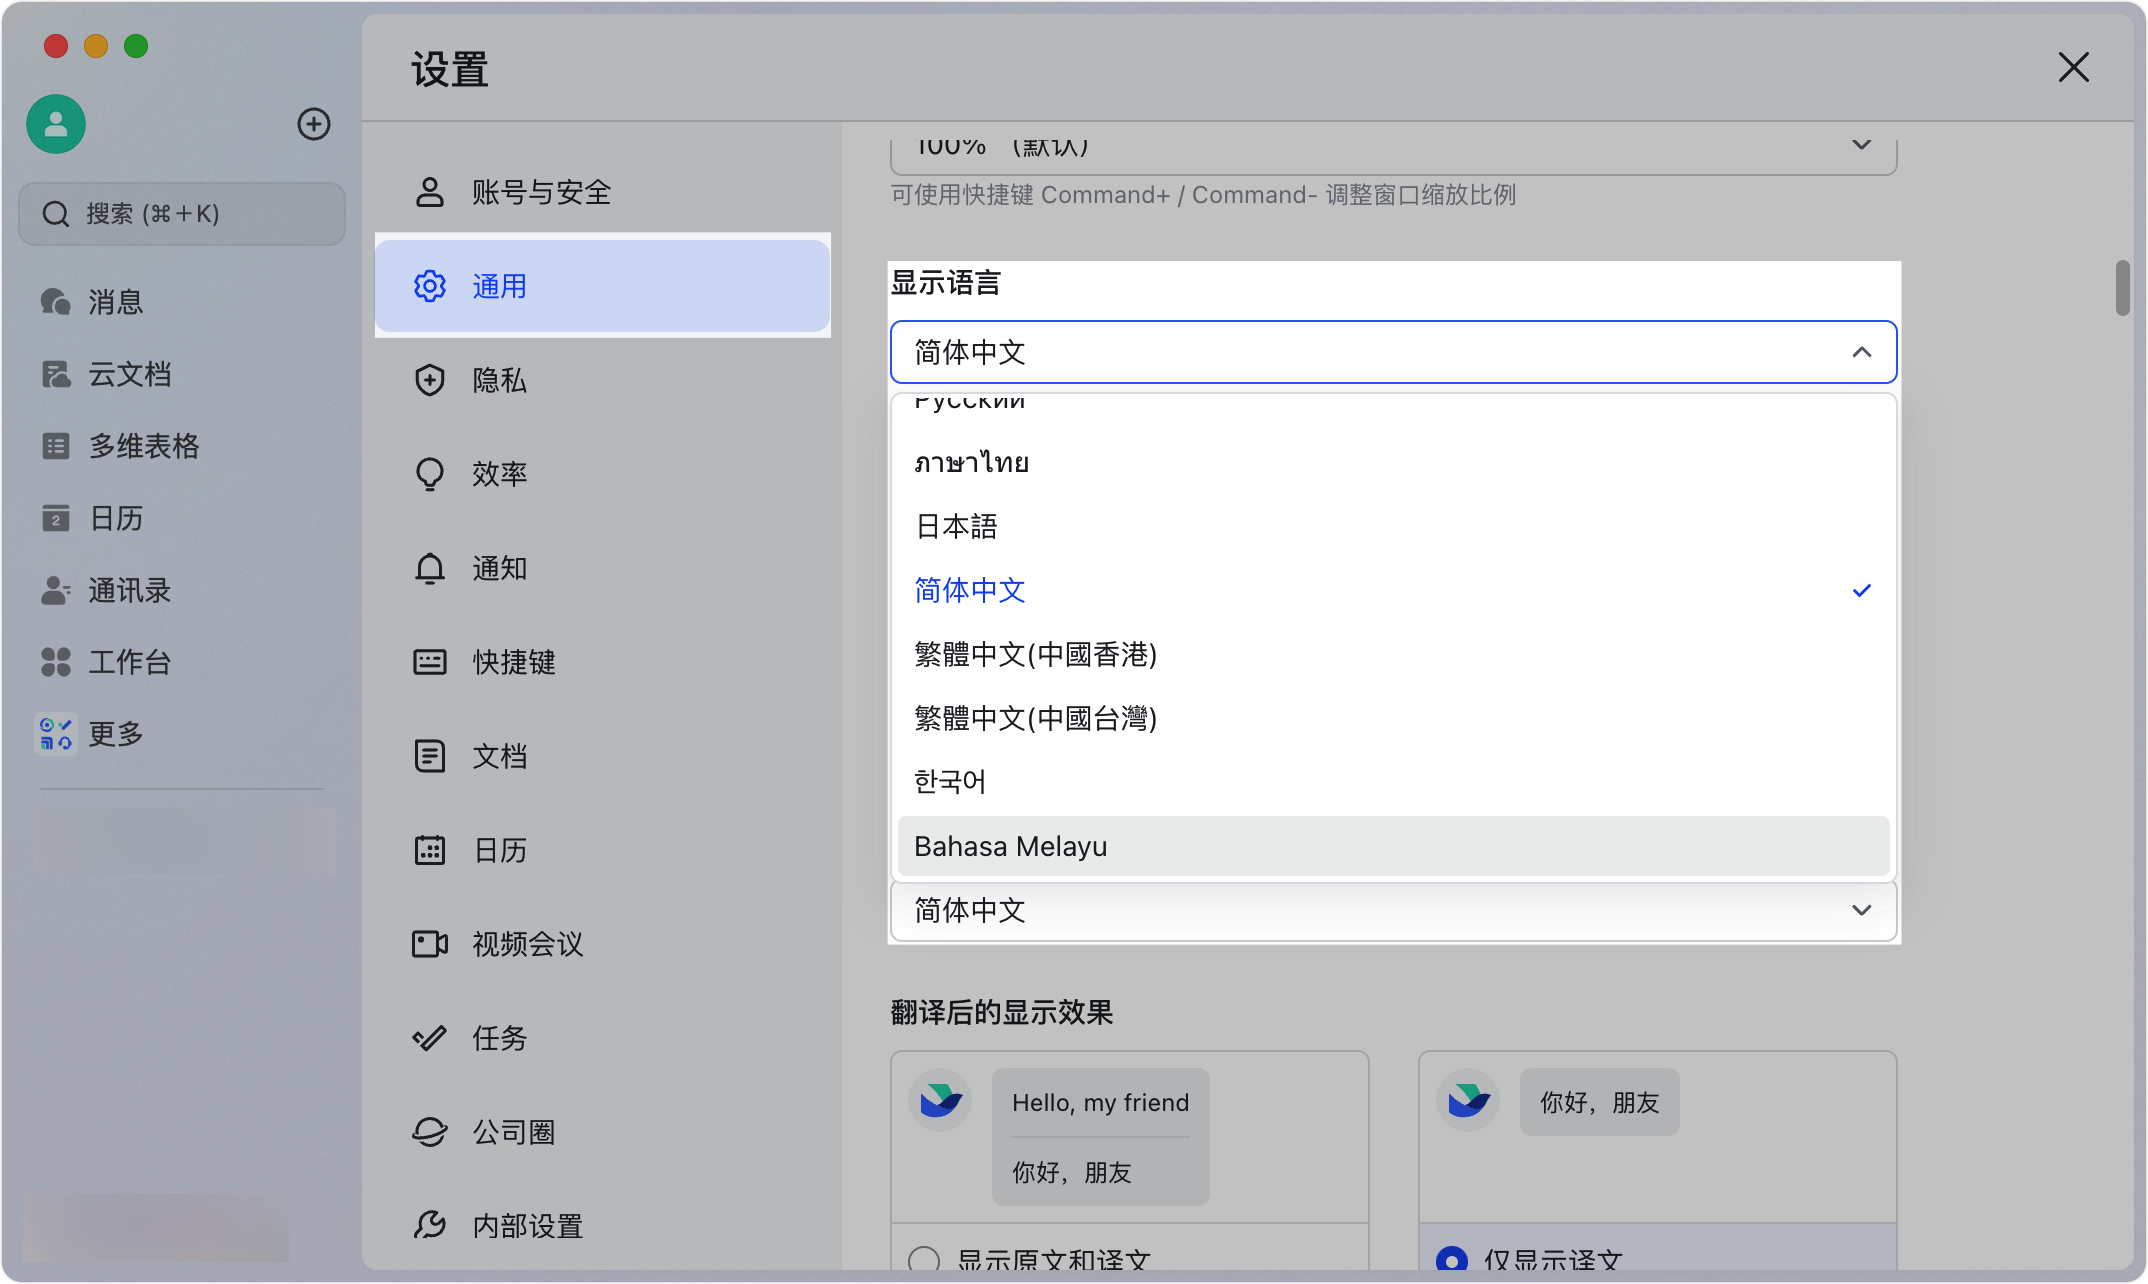Choose 日本語 from the language list
This screenshot has height=1284, width=2148.
(956, 526)
